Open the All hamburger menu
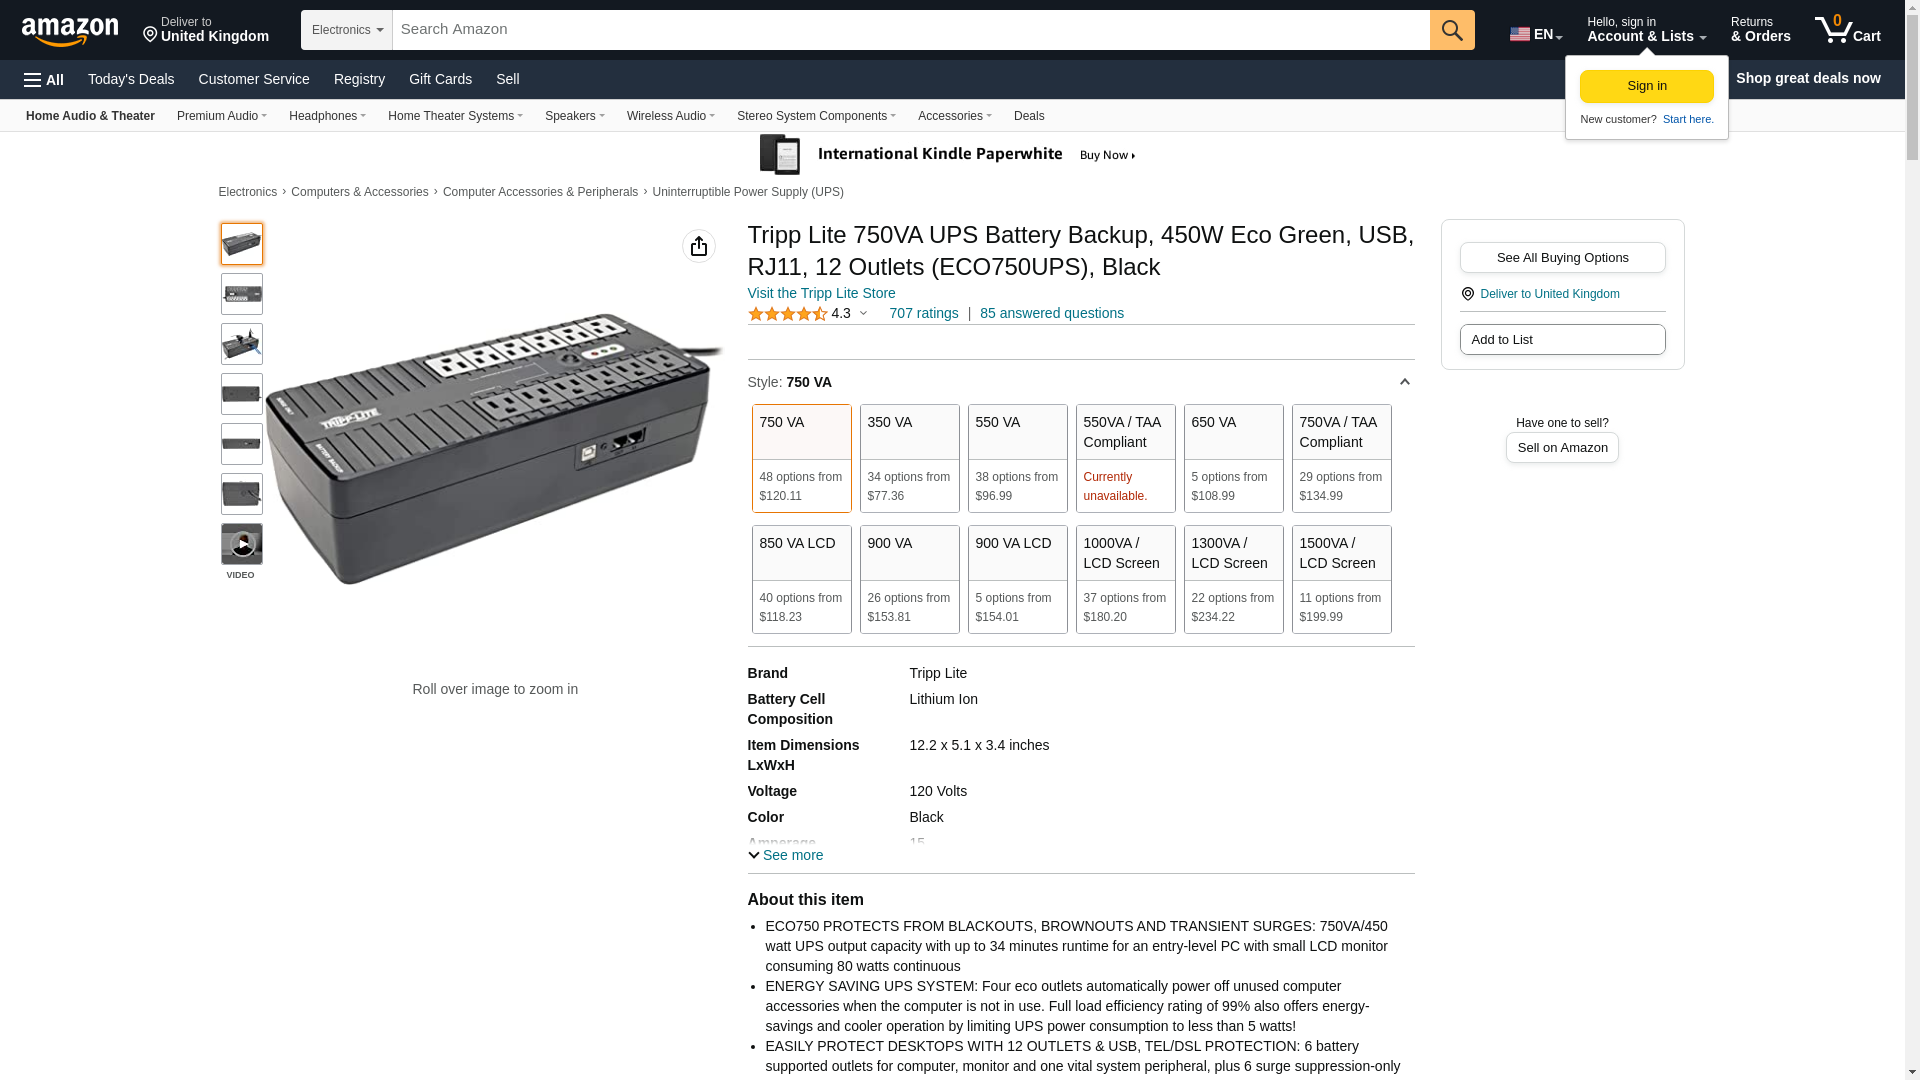Viewport: 1920px width, 1080px height. point(44,80)
